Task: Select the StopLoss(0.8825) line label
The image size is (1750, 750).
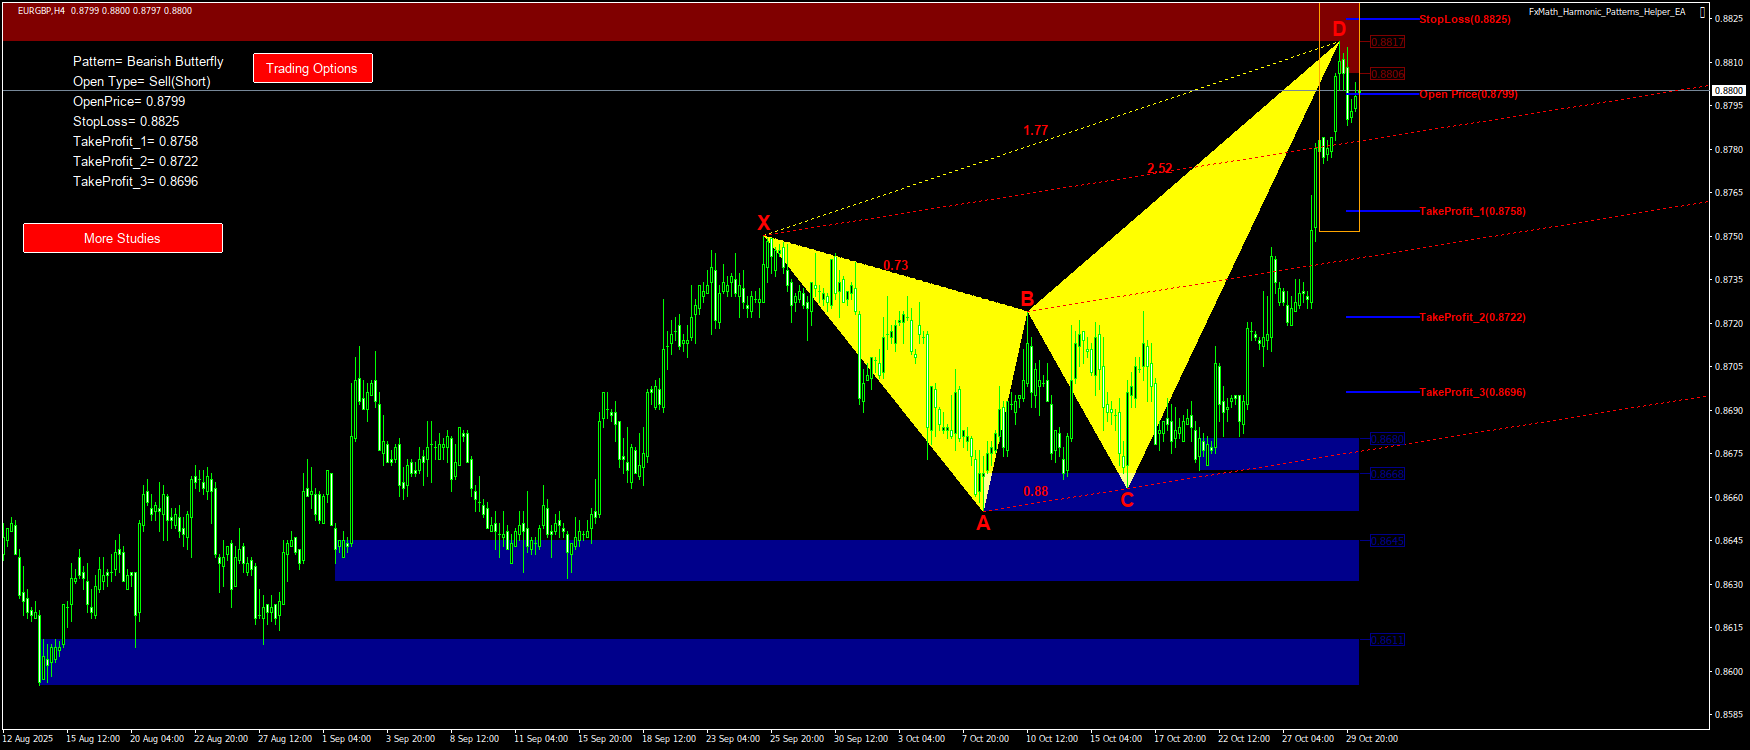Action: pos(1464,19)
